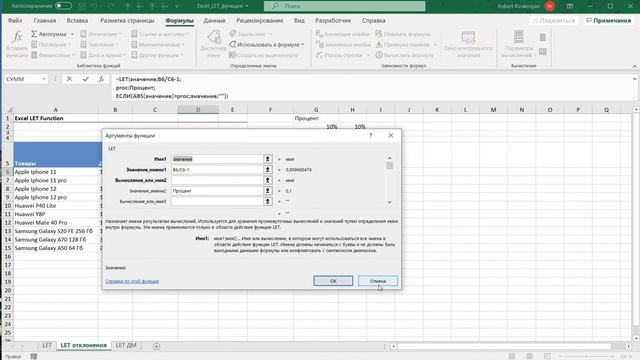Click range-select icon for Значение_имени1 field
The height and width of the screenshot is (360, 640).
[x=268, y=169]
